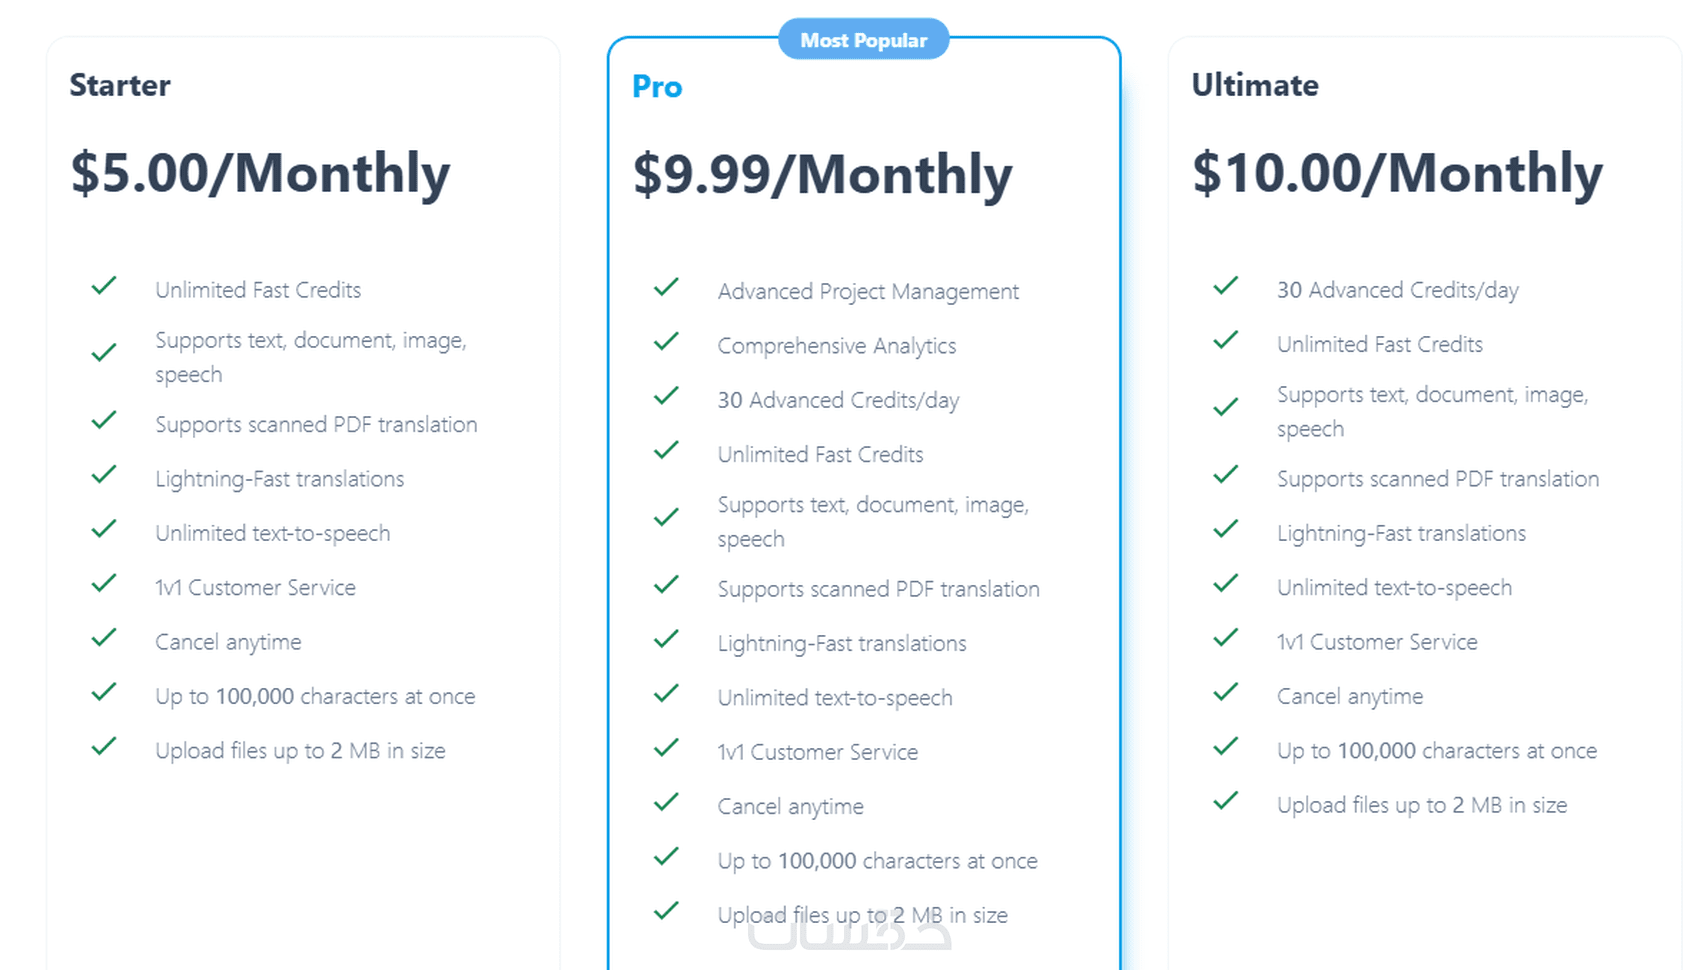The image size is (1700, 970).
Task: Click the $9.99/Monthly price
Action: (x=822, y=175)
